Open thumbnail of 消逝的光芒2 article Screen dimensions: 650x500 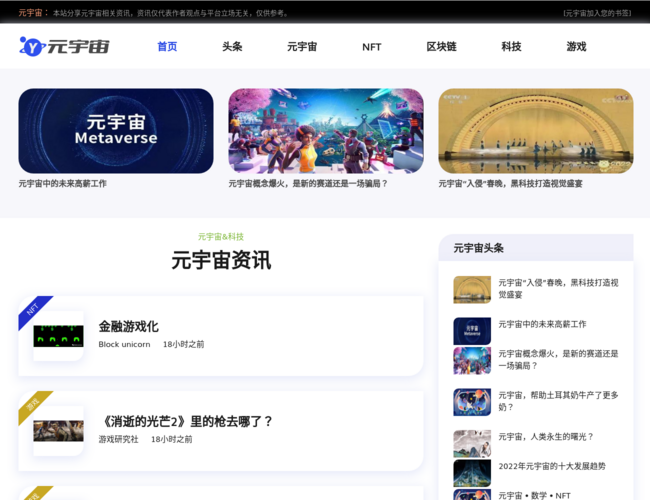[58, 431]
